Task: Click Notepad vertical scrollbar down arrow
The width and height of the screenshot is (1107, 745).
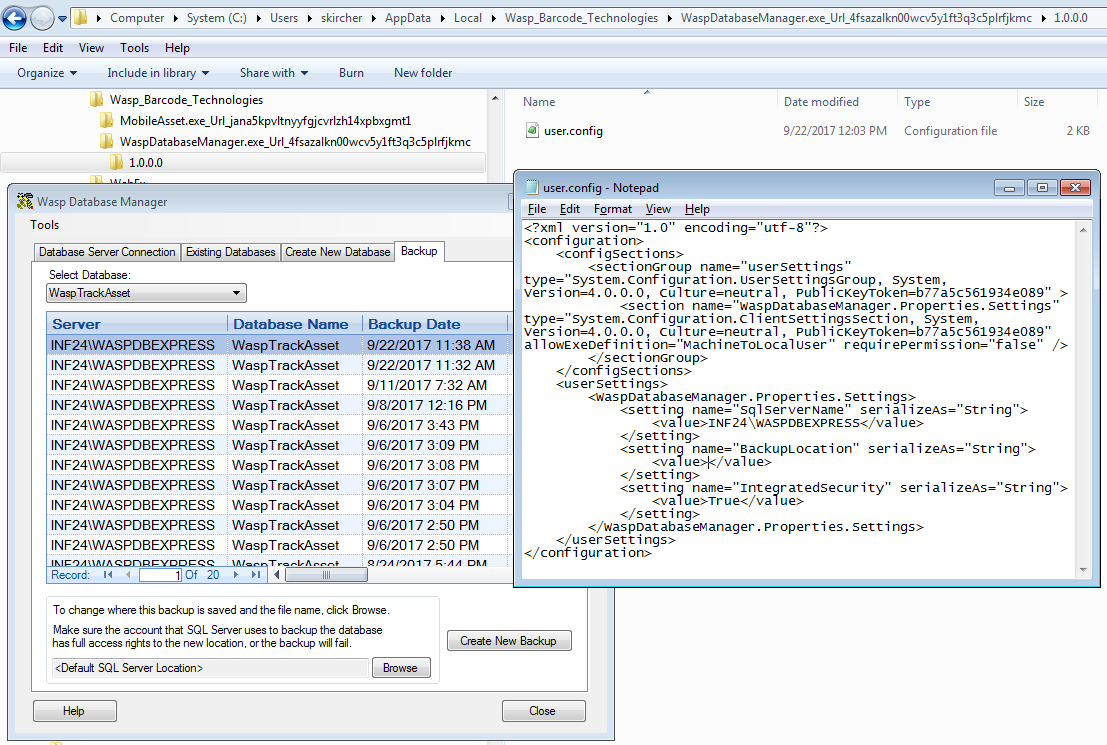Action: pyautogui.click(x=1083, y=570)
